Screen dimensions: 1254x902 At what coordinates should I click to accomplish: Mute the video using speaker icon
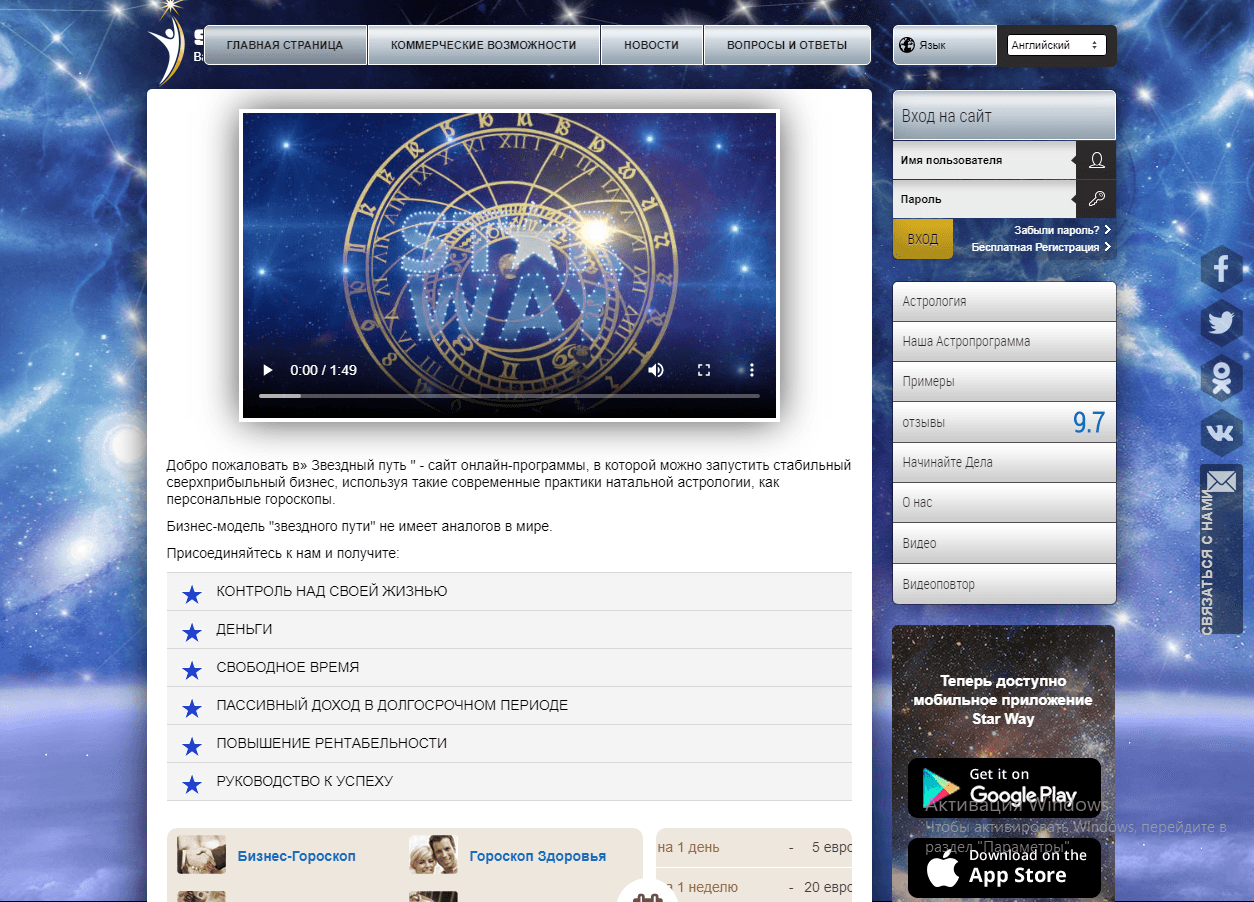(656, 370)
